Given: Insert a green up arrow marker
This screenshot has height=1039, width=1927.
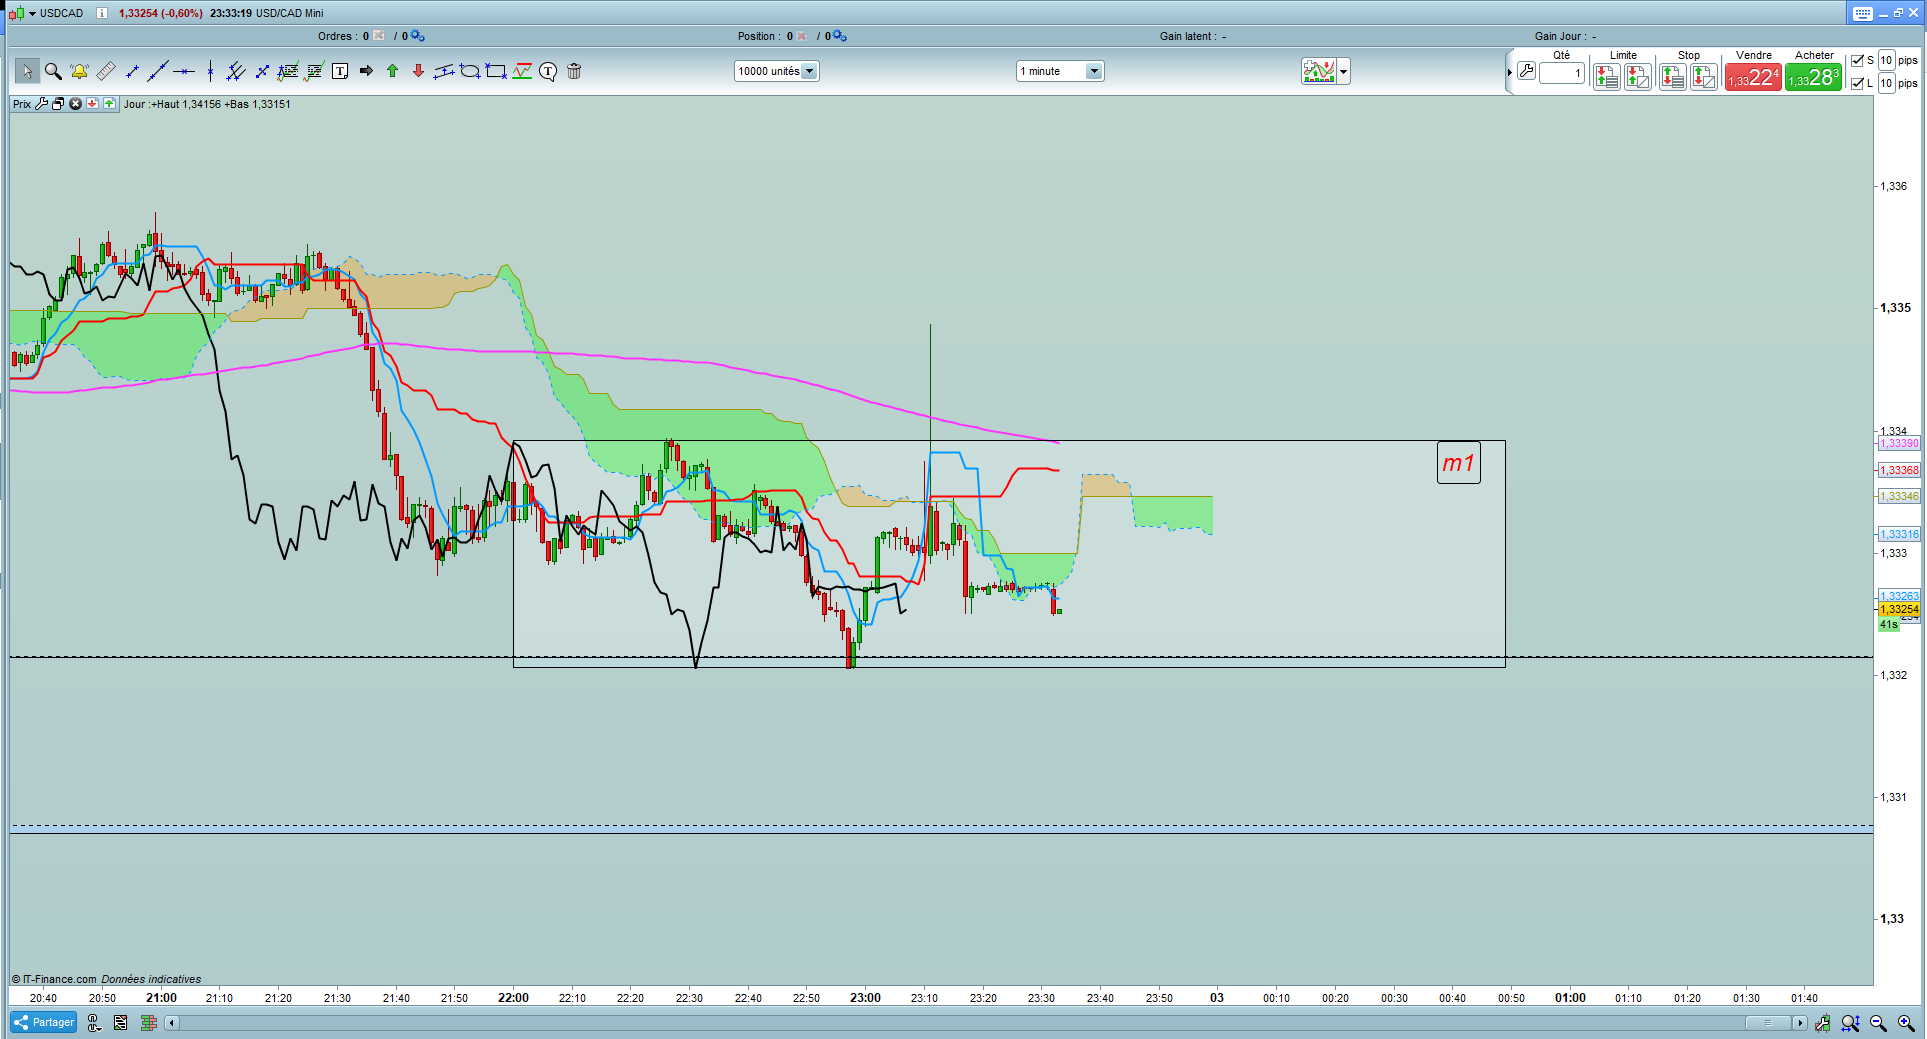Looking at the screenshot, I should pos(392,71).
